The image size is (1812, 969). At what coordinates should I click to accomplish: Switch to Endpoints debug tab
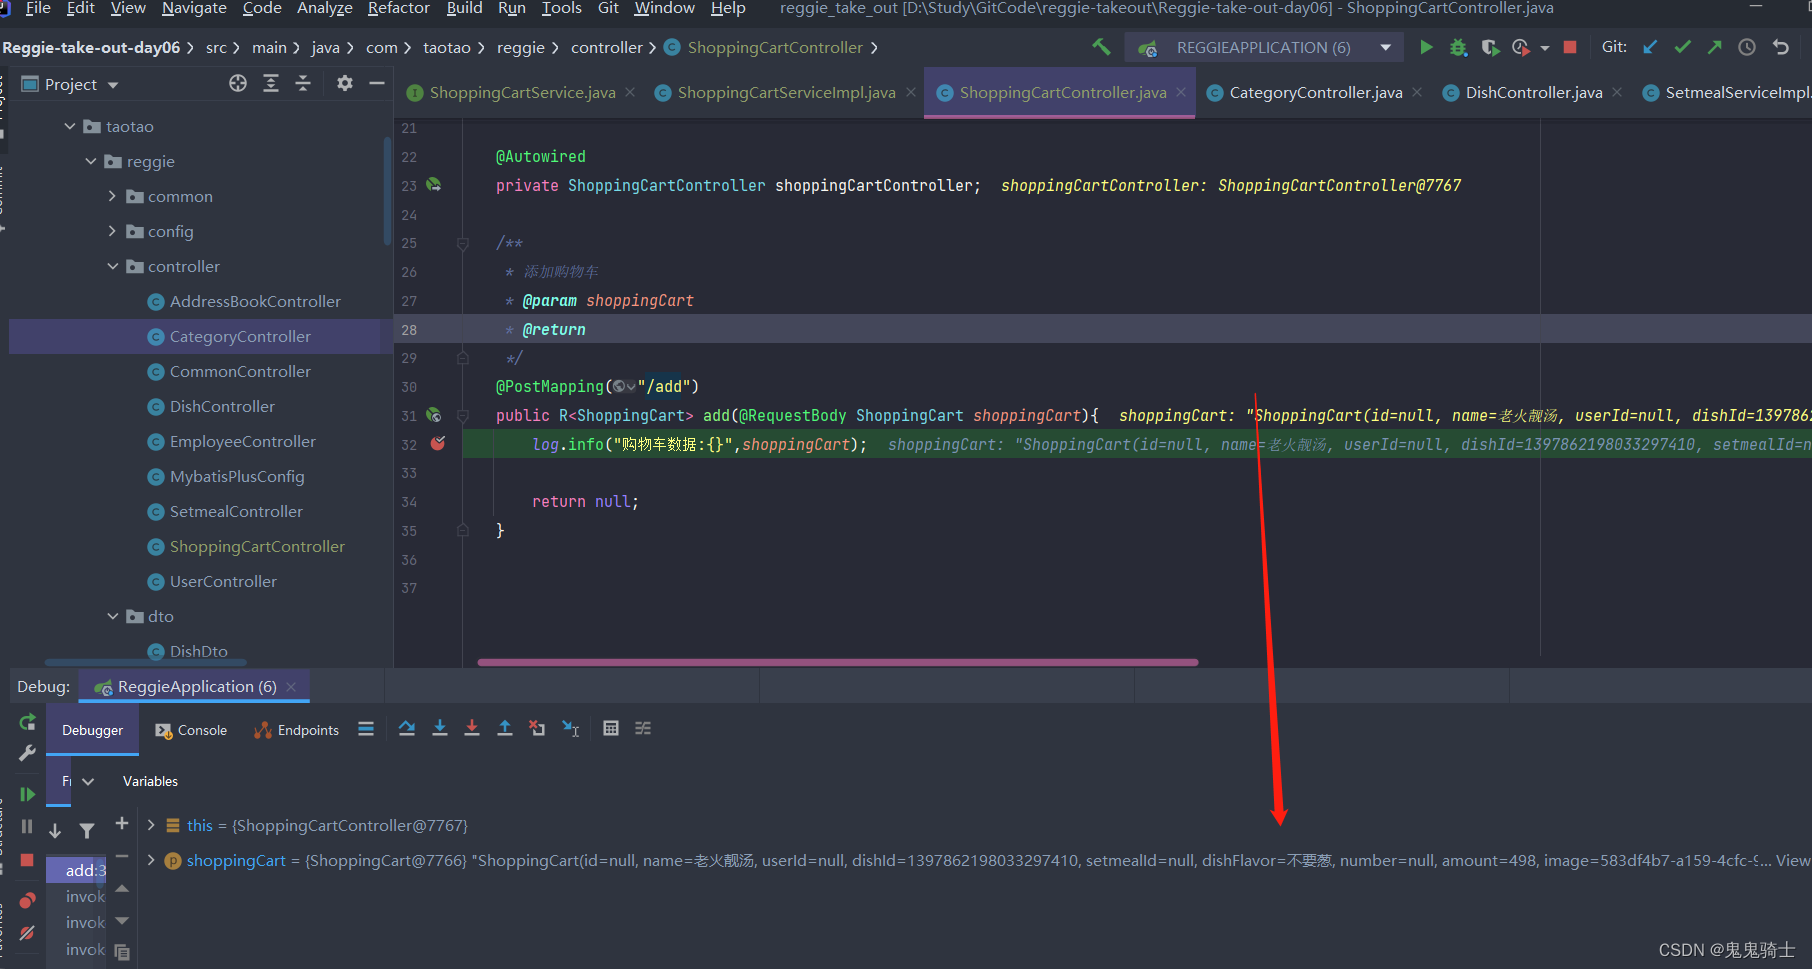[x=297, y=730]
